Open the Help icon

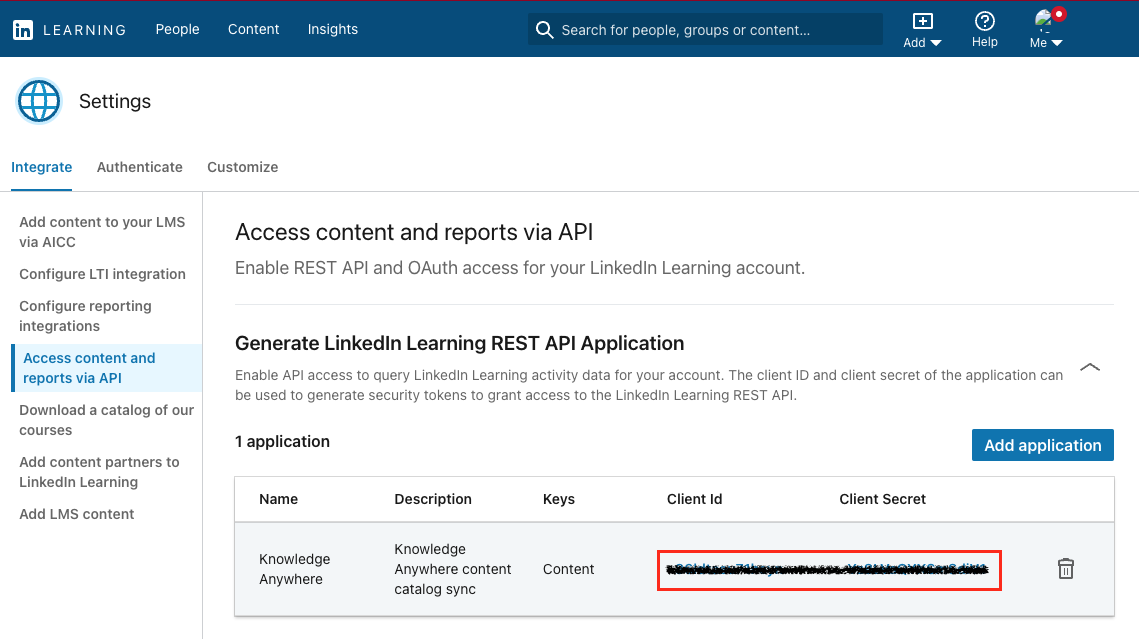[x=984, y=30]
